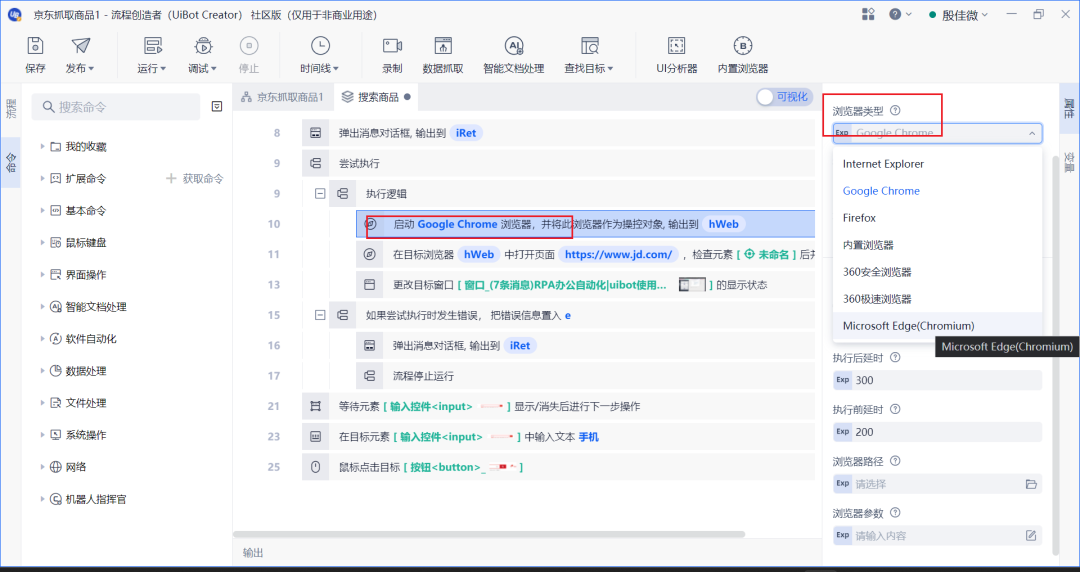Open the 数据抓取 data scraping tool
The width and height of the screenshot is (1080, 572).
coord(443,55)
